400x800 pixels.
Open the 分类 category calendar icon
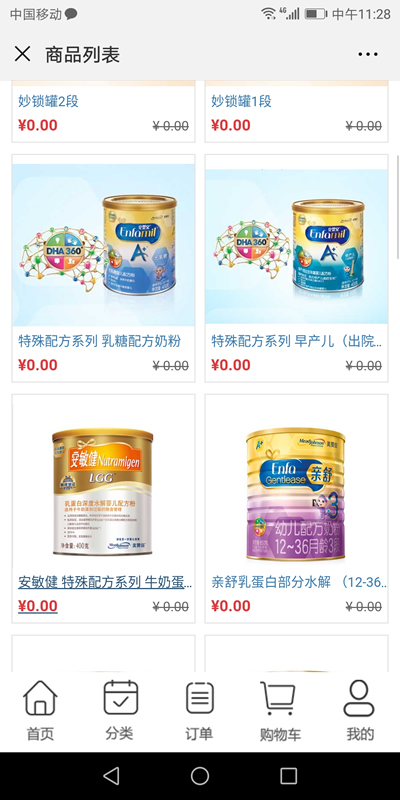120,711
